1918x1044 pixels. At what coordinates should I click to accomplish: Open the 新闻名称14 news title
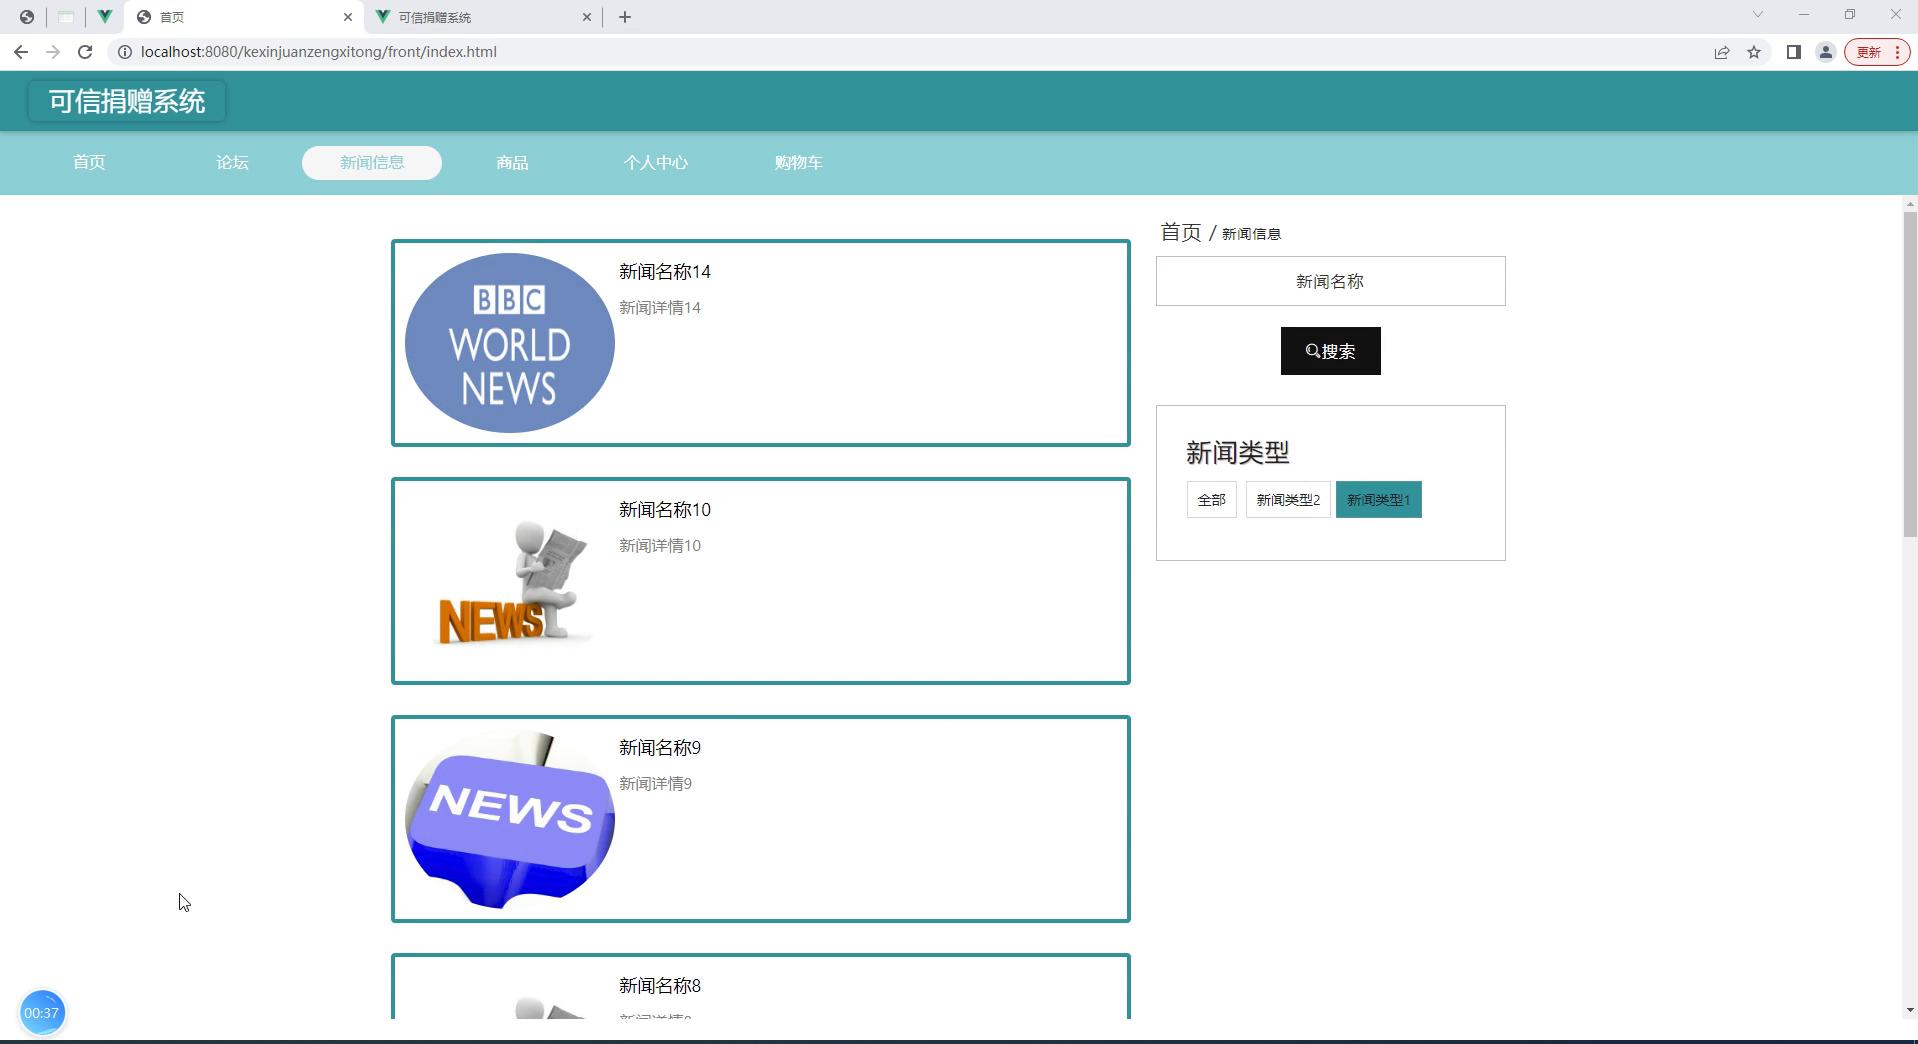pyautogui.click(x=665, y=272)
